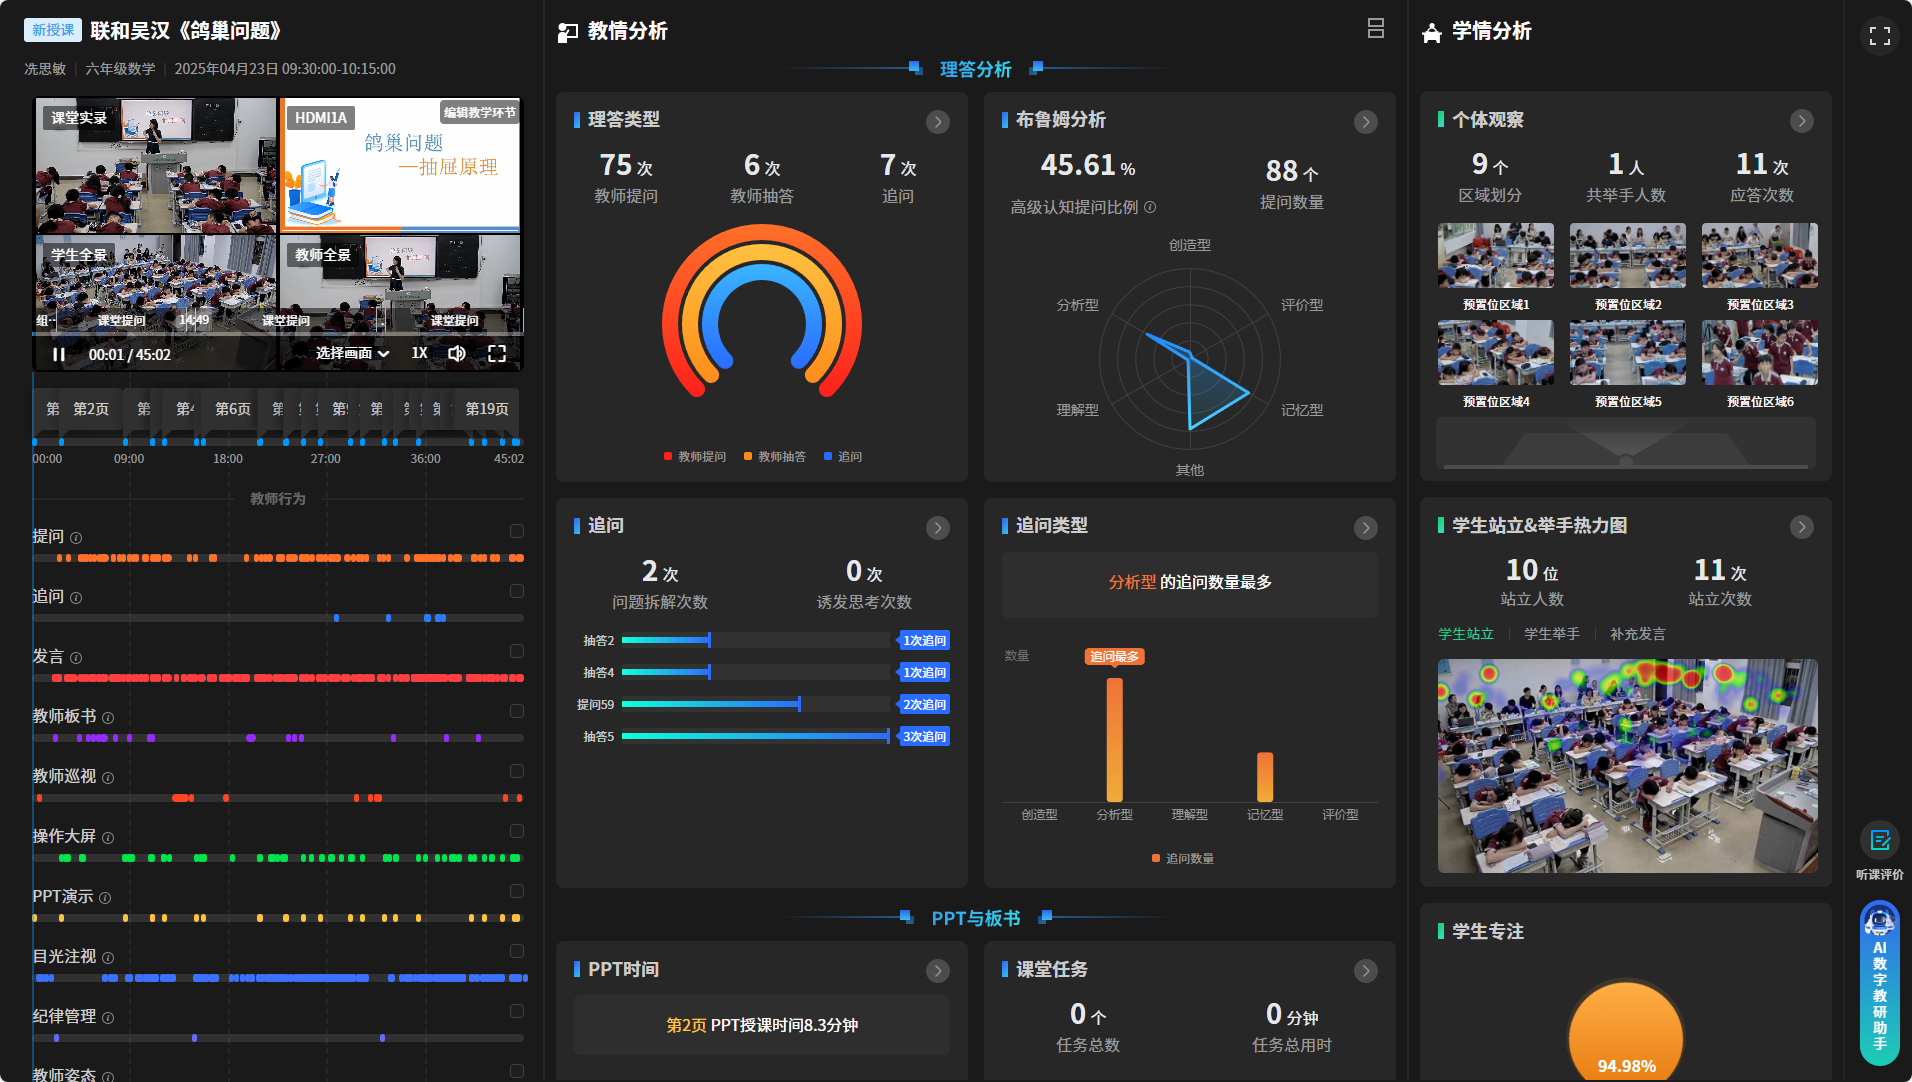Viewport: 1912px width, 1082px height.
Task: Enter fullscreen on the video player
Action: click(x=497, y=353)
